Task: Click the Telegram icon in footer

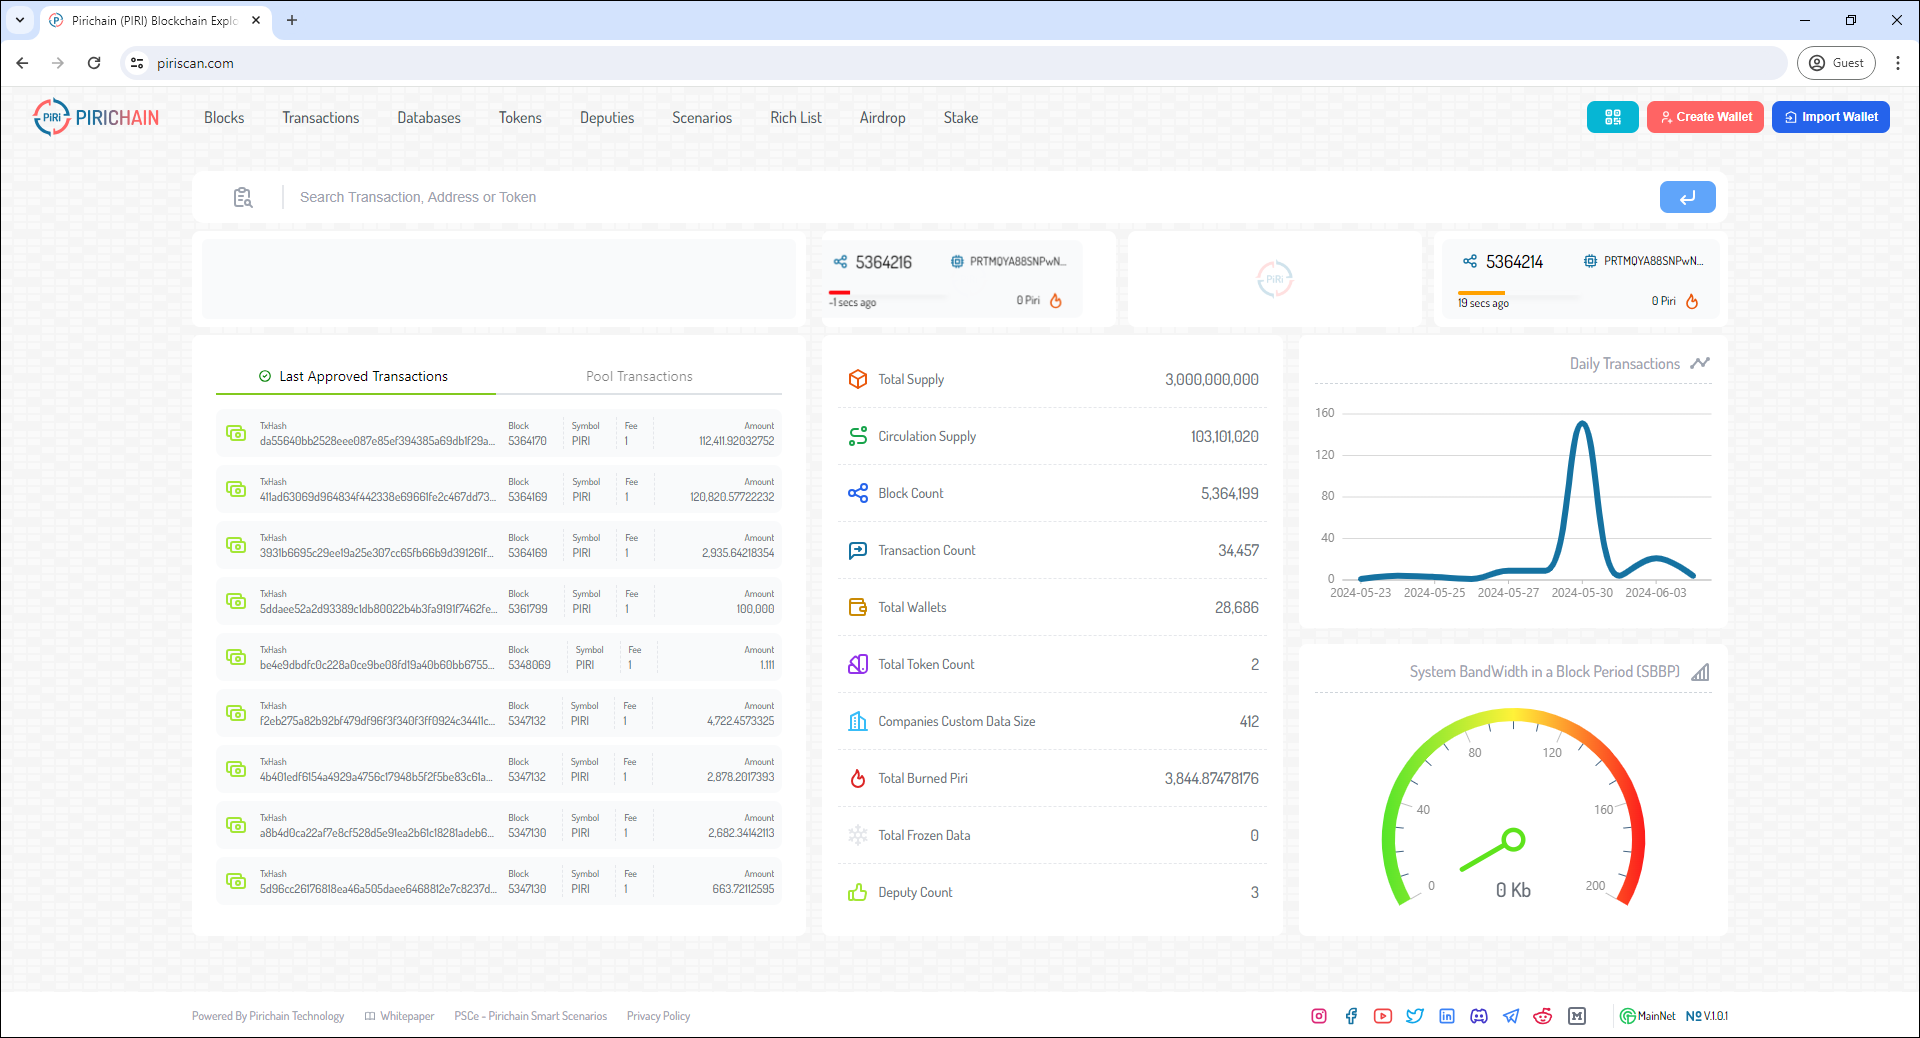Action: pos(1511,1016)
